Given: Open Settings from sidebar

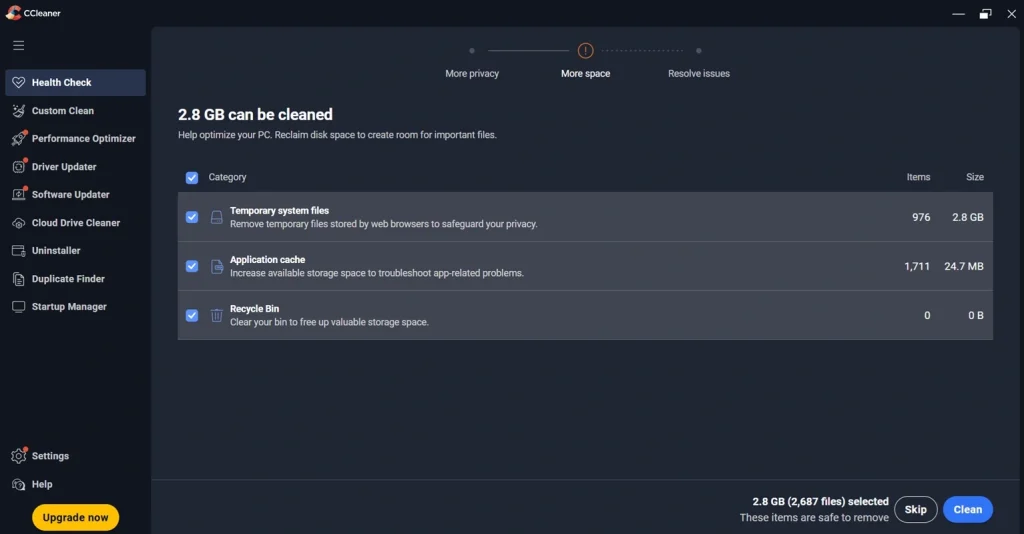Looking at the screenshot, I should click(x=75, y=456).
